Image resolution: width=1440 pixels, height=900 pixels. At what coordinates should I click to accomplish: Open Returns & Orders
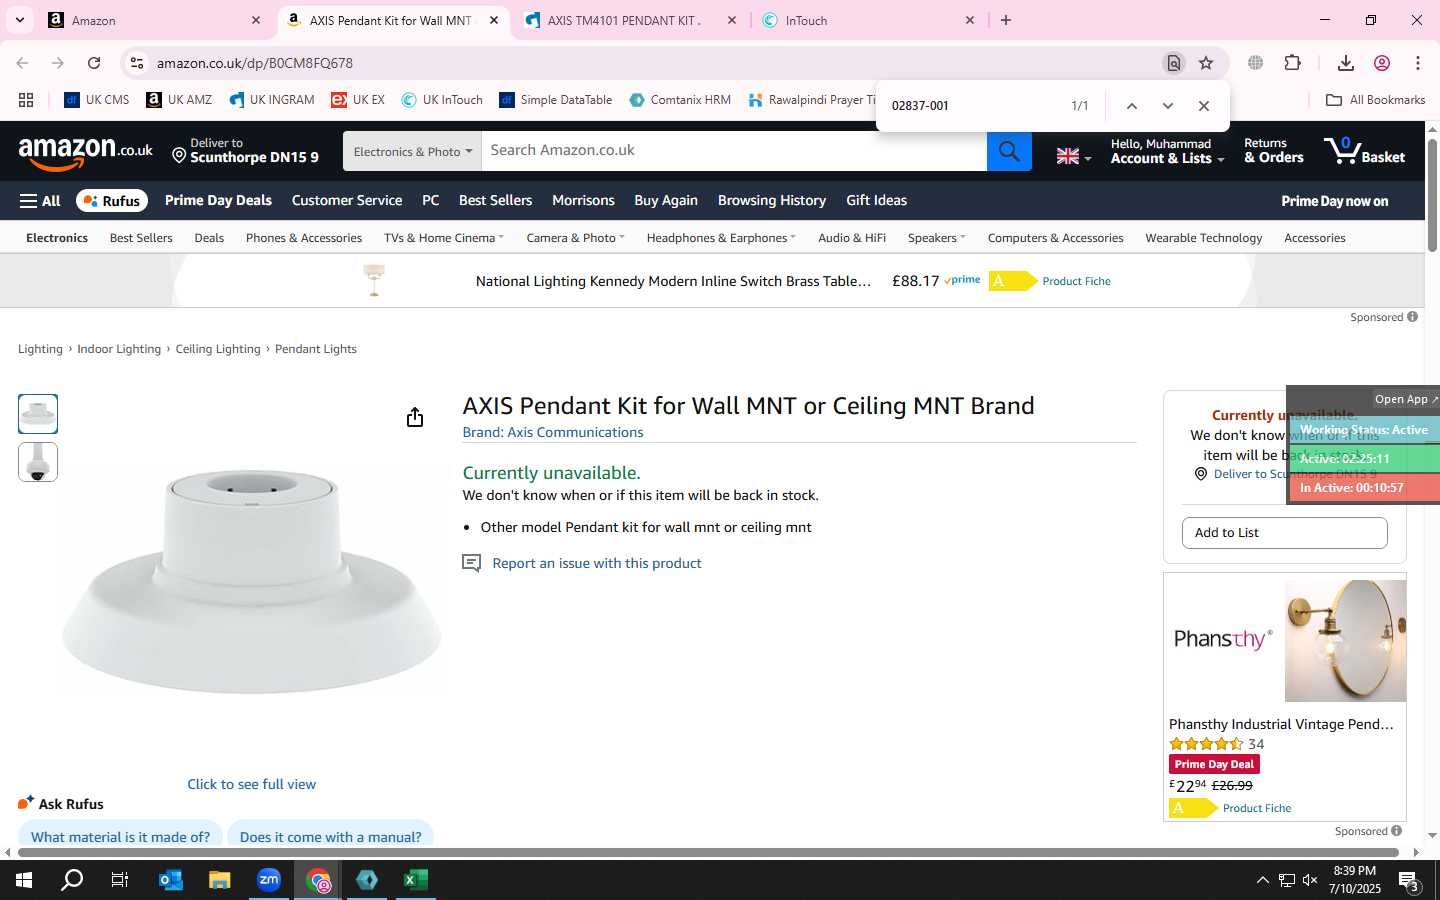tap(1273, 151)
